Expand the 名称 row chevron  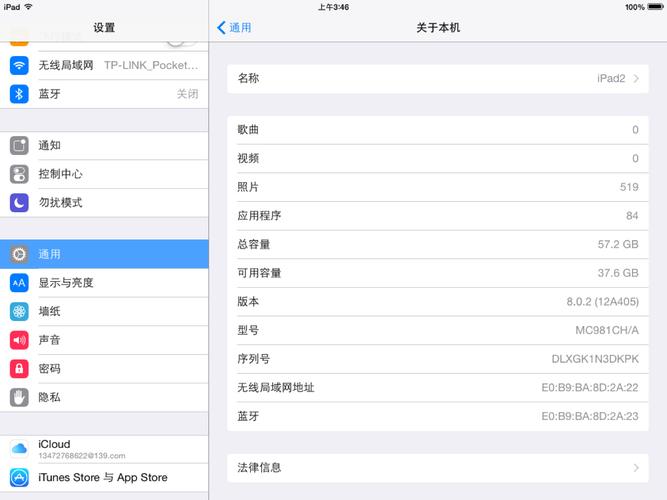636,79
